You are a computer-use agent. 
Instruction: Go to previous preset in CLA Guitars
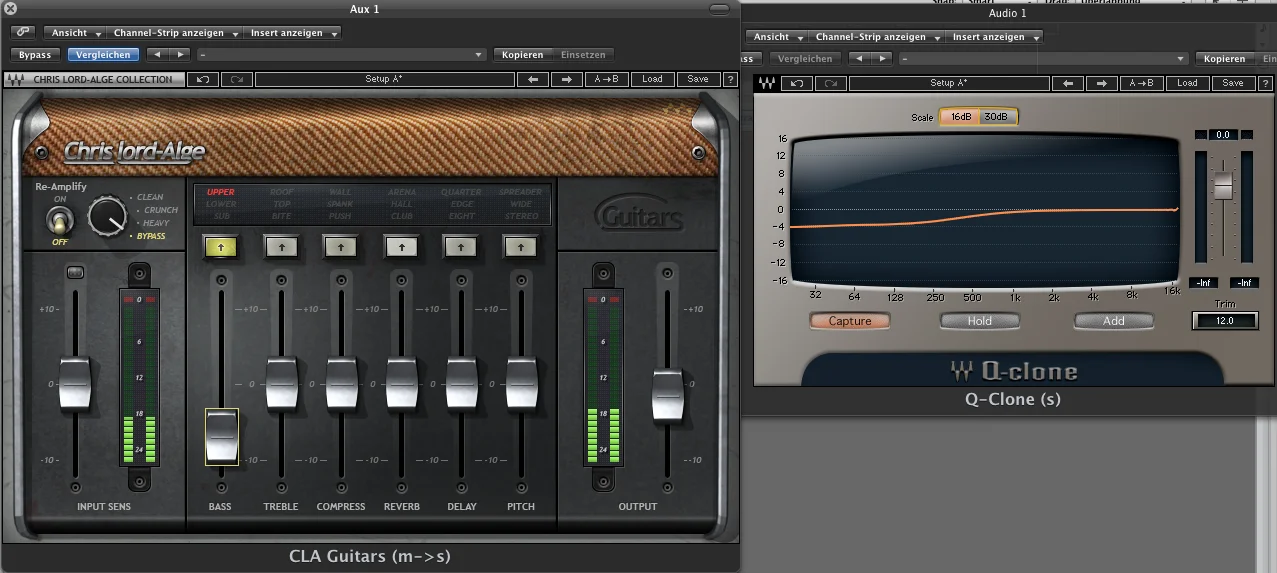click(533, 79)
